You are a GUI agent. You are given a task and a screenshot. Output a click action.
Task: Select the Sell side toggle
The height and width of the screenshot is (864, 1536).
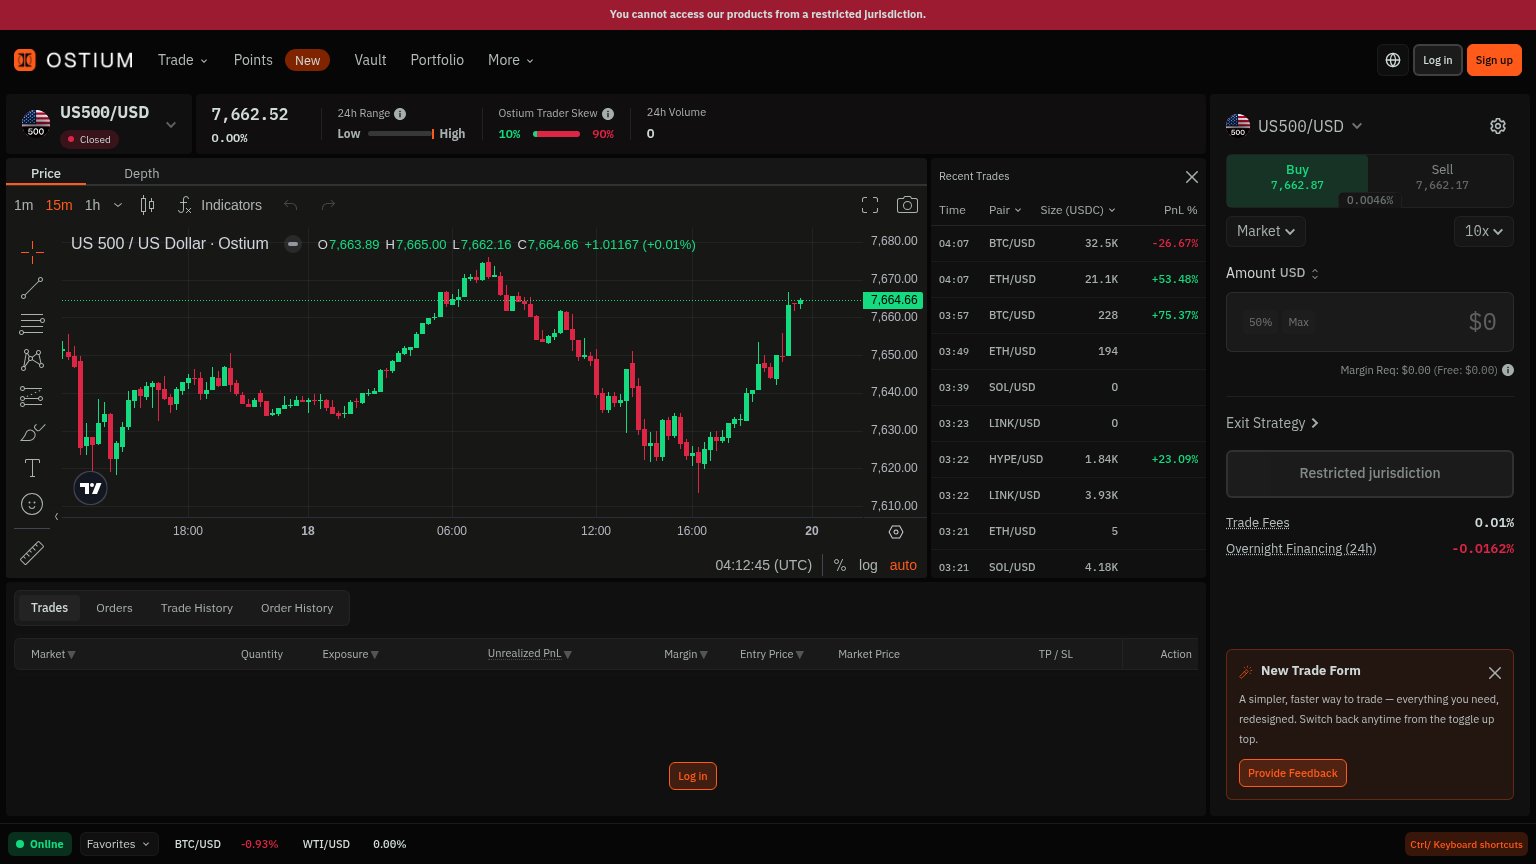click(1441, 177)
